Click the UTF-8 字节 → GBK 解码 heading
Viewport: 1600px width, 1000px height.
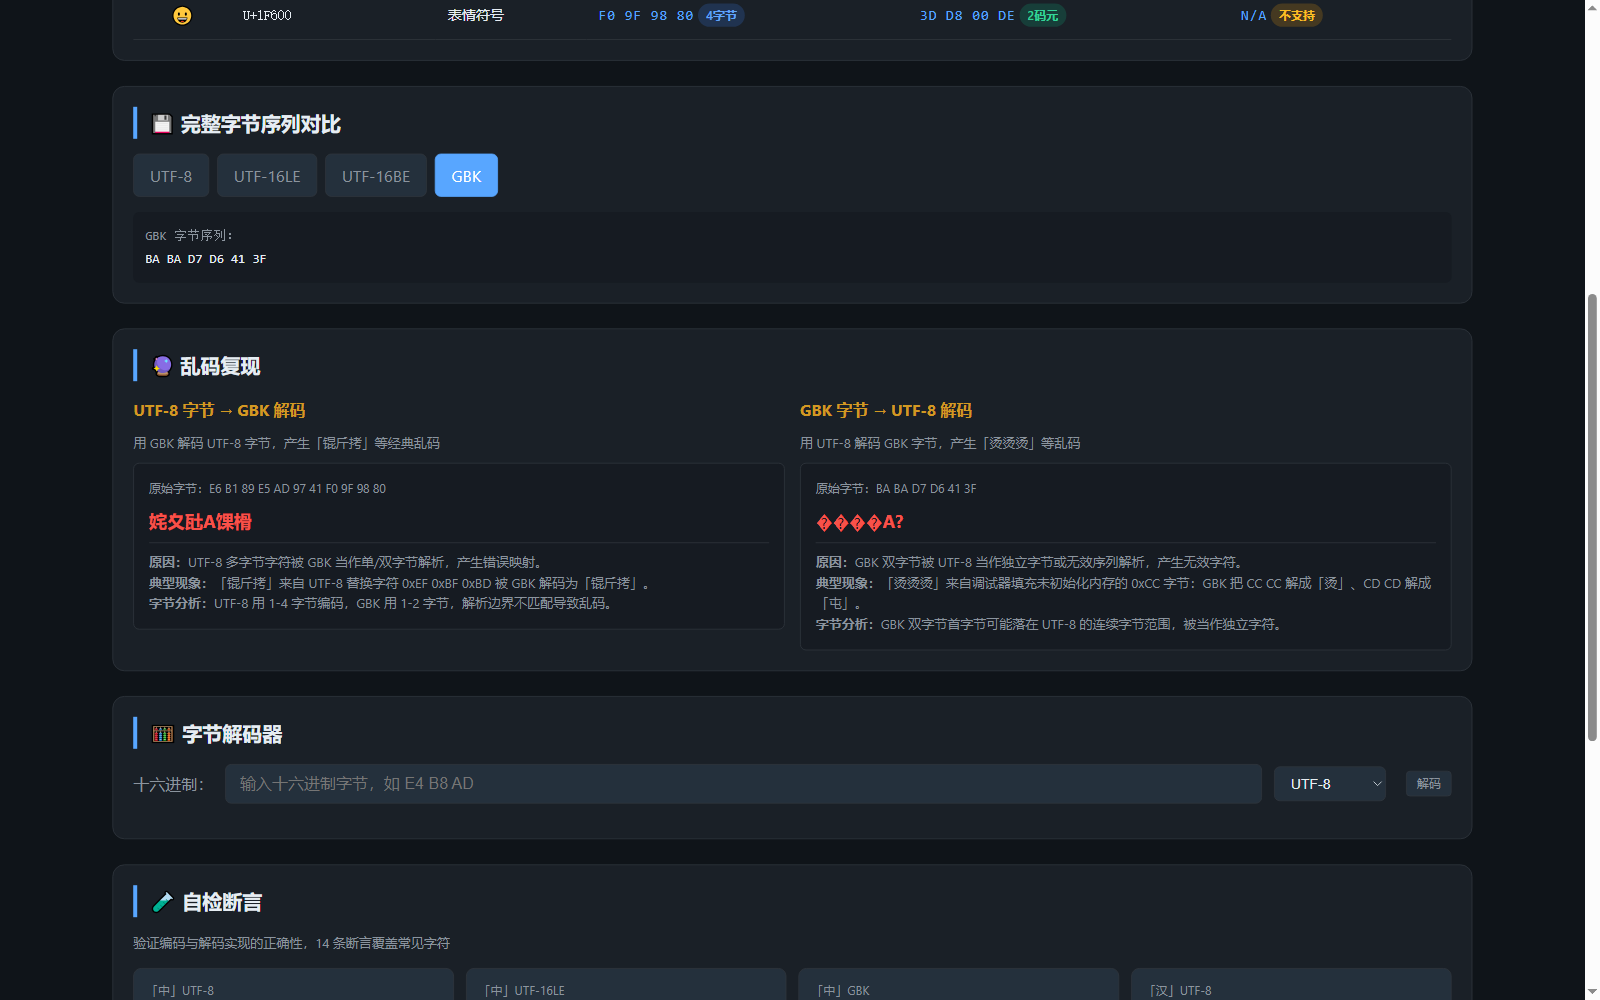coord(220,410)
